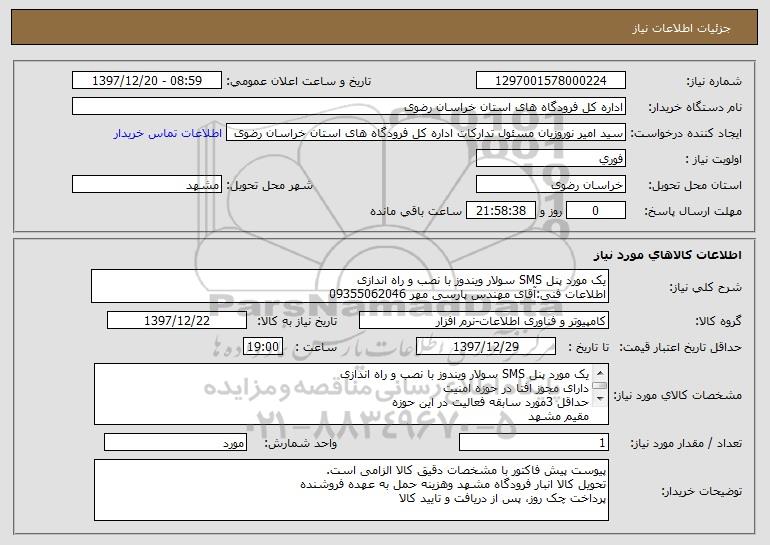
Task: Click the unit of measure field مورد
Action: click(175, 442)
